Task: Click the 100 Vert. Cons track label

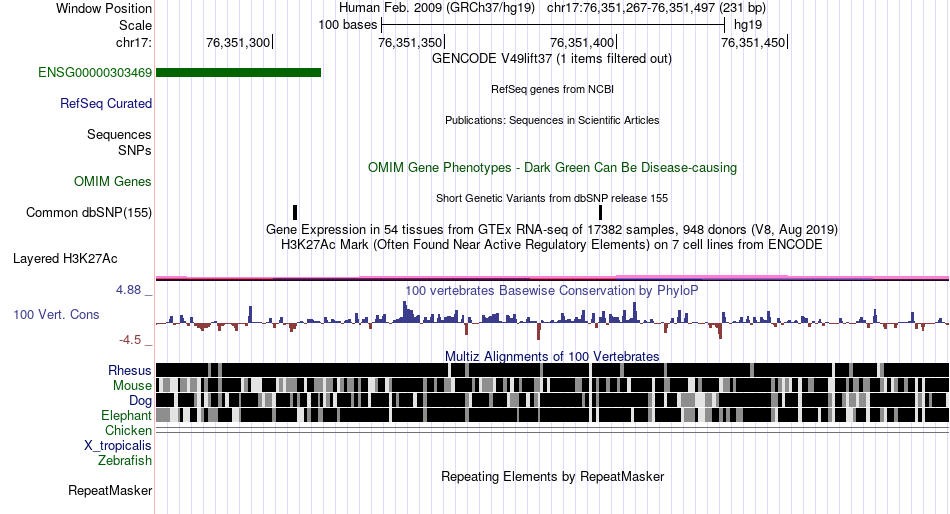Action: pos(56,315)
